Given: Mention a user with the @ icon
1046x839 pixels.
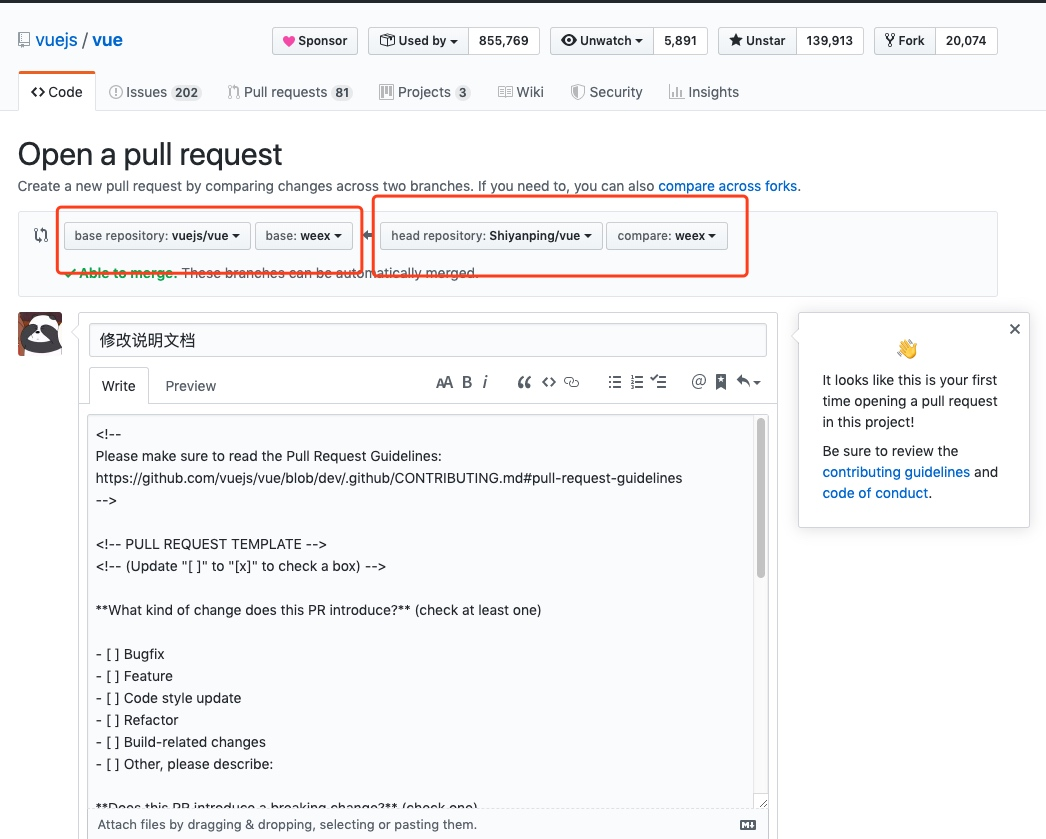Looking at the screenshot, I should [x=698, y=381].
